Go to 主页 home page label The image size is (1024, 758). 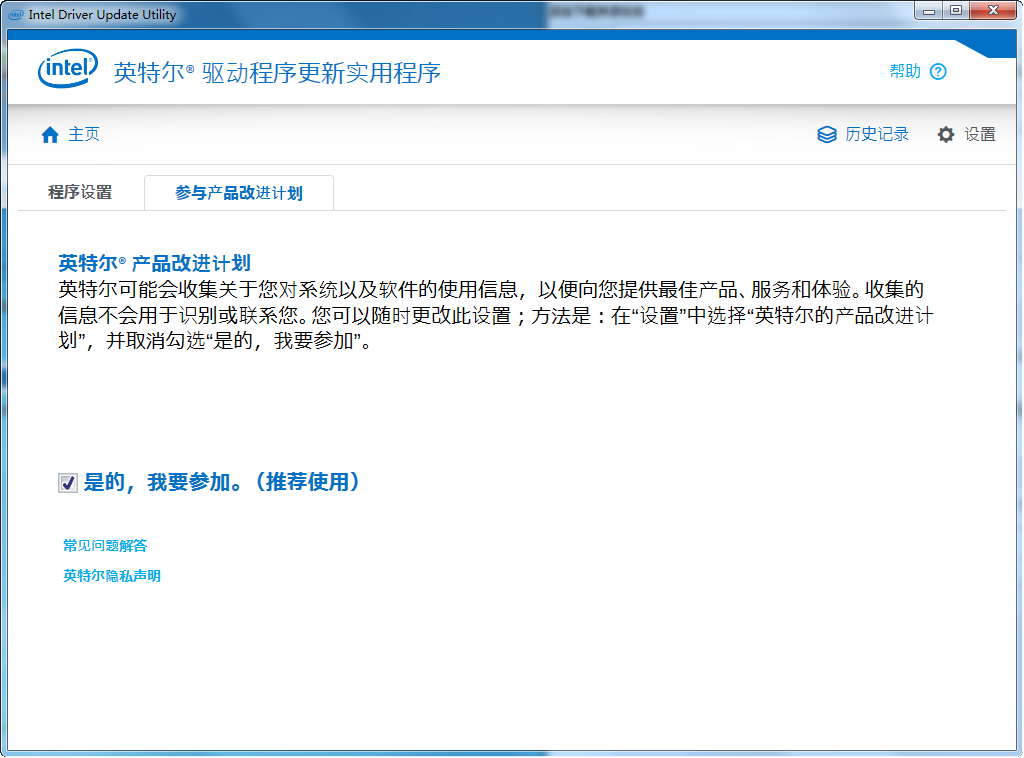(84, 135)
